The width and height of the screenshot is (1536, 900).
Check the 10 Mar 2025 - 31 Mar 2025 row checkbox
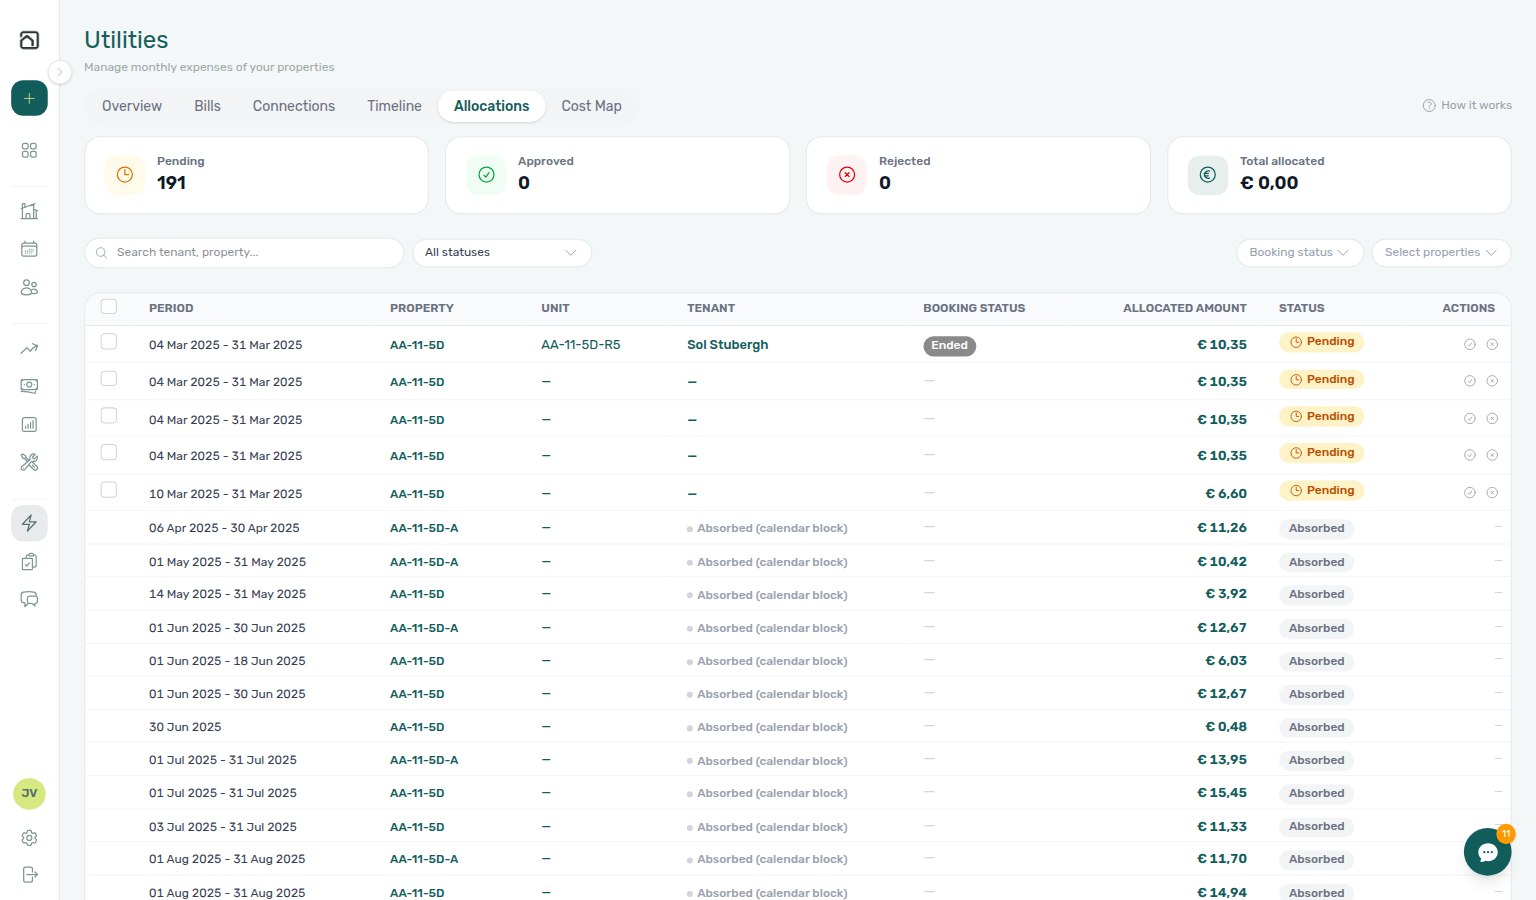point(109,490)
